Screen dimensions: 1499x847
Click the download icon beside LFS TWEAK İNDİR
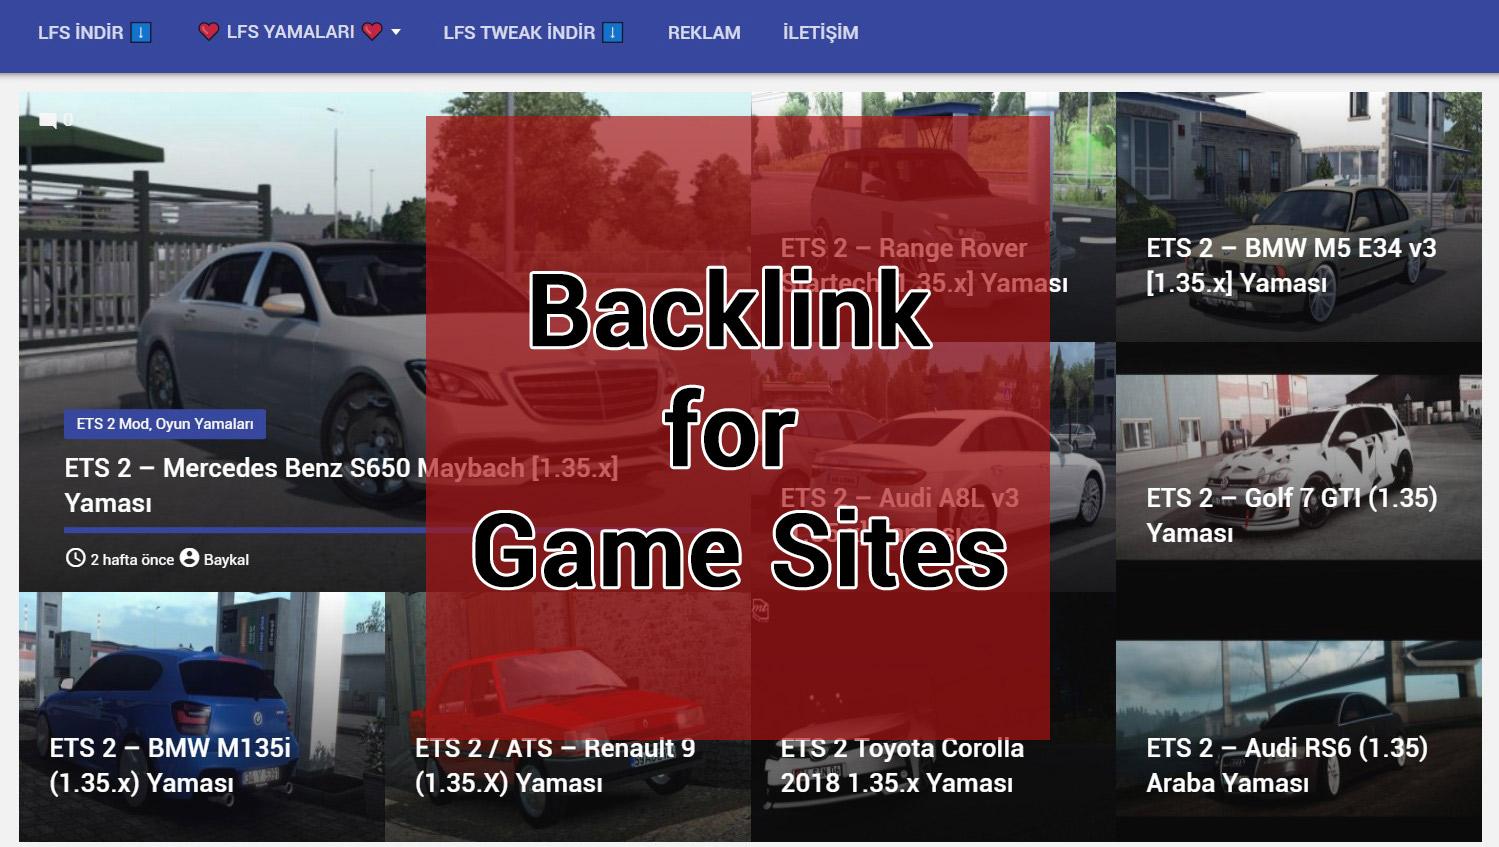coord(610,31)
